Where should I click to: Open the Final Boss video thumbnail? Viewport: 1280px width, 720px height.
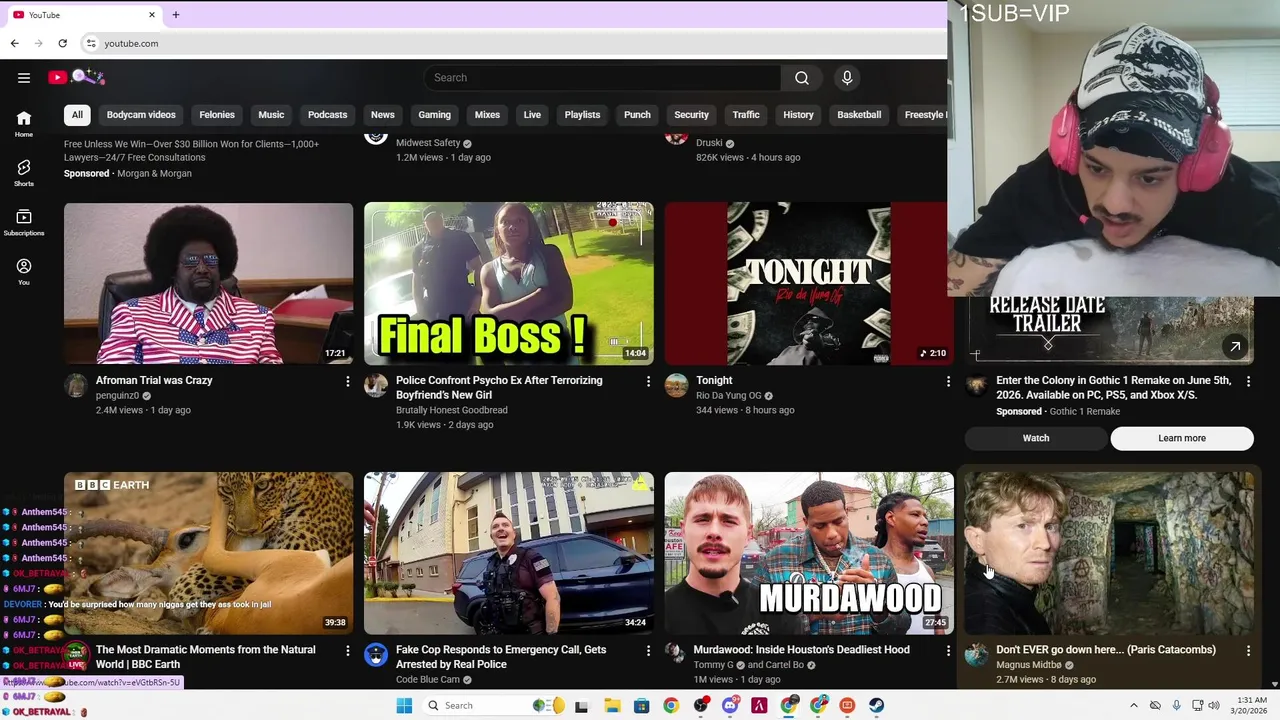pos(509,284)
